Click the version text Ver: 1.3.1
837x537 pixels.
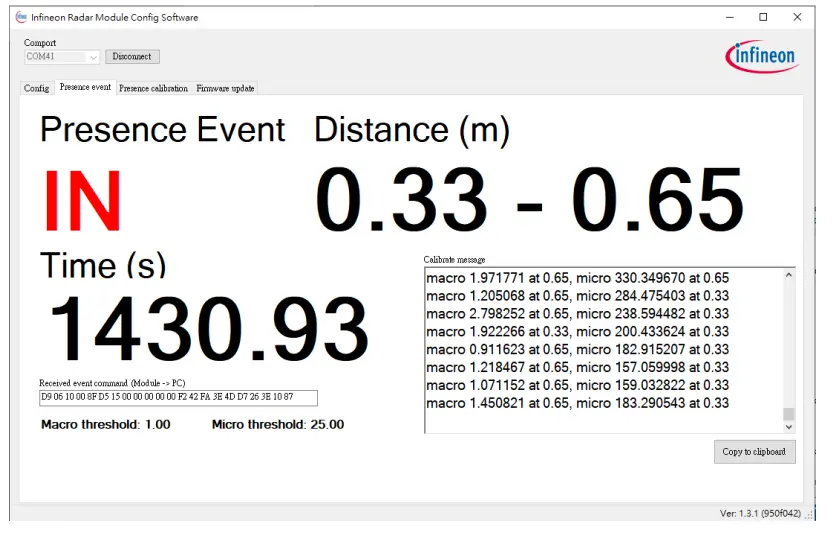pyautogui.click(x=760, y=514)
